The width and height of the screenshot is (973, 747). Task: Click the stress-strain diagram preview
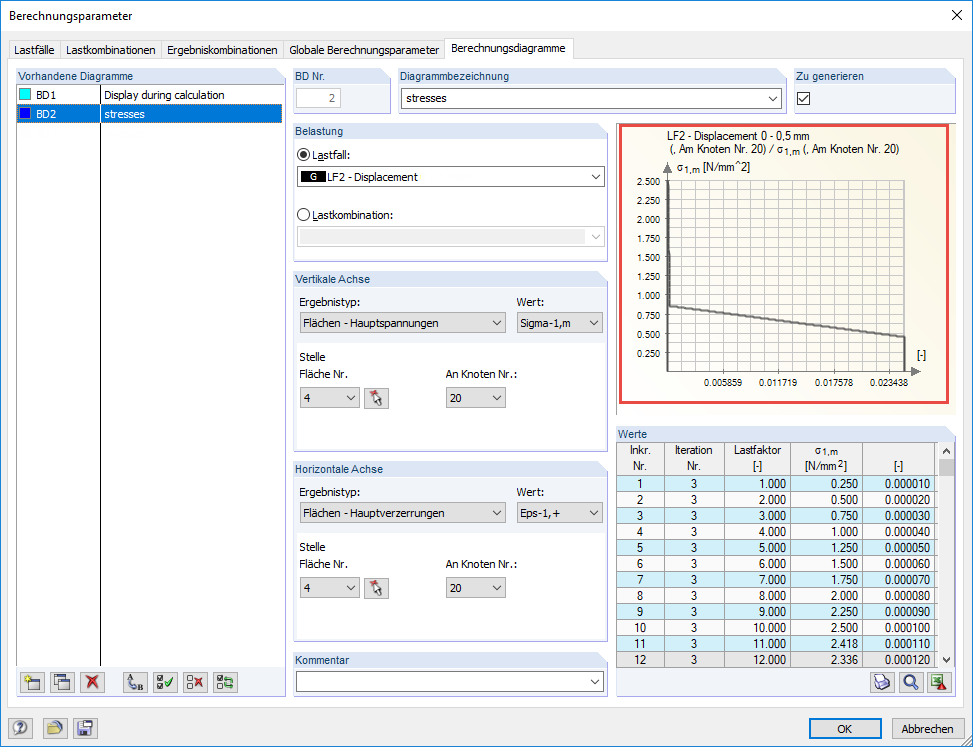click(784, 264)
